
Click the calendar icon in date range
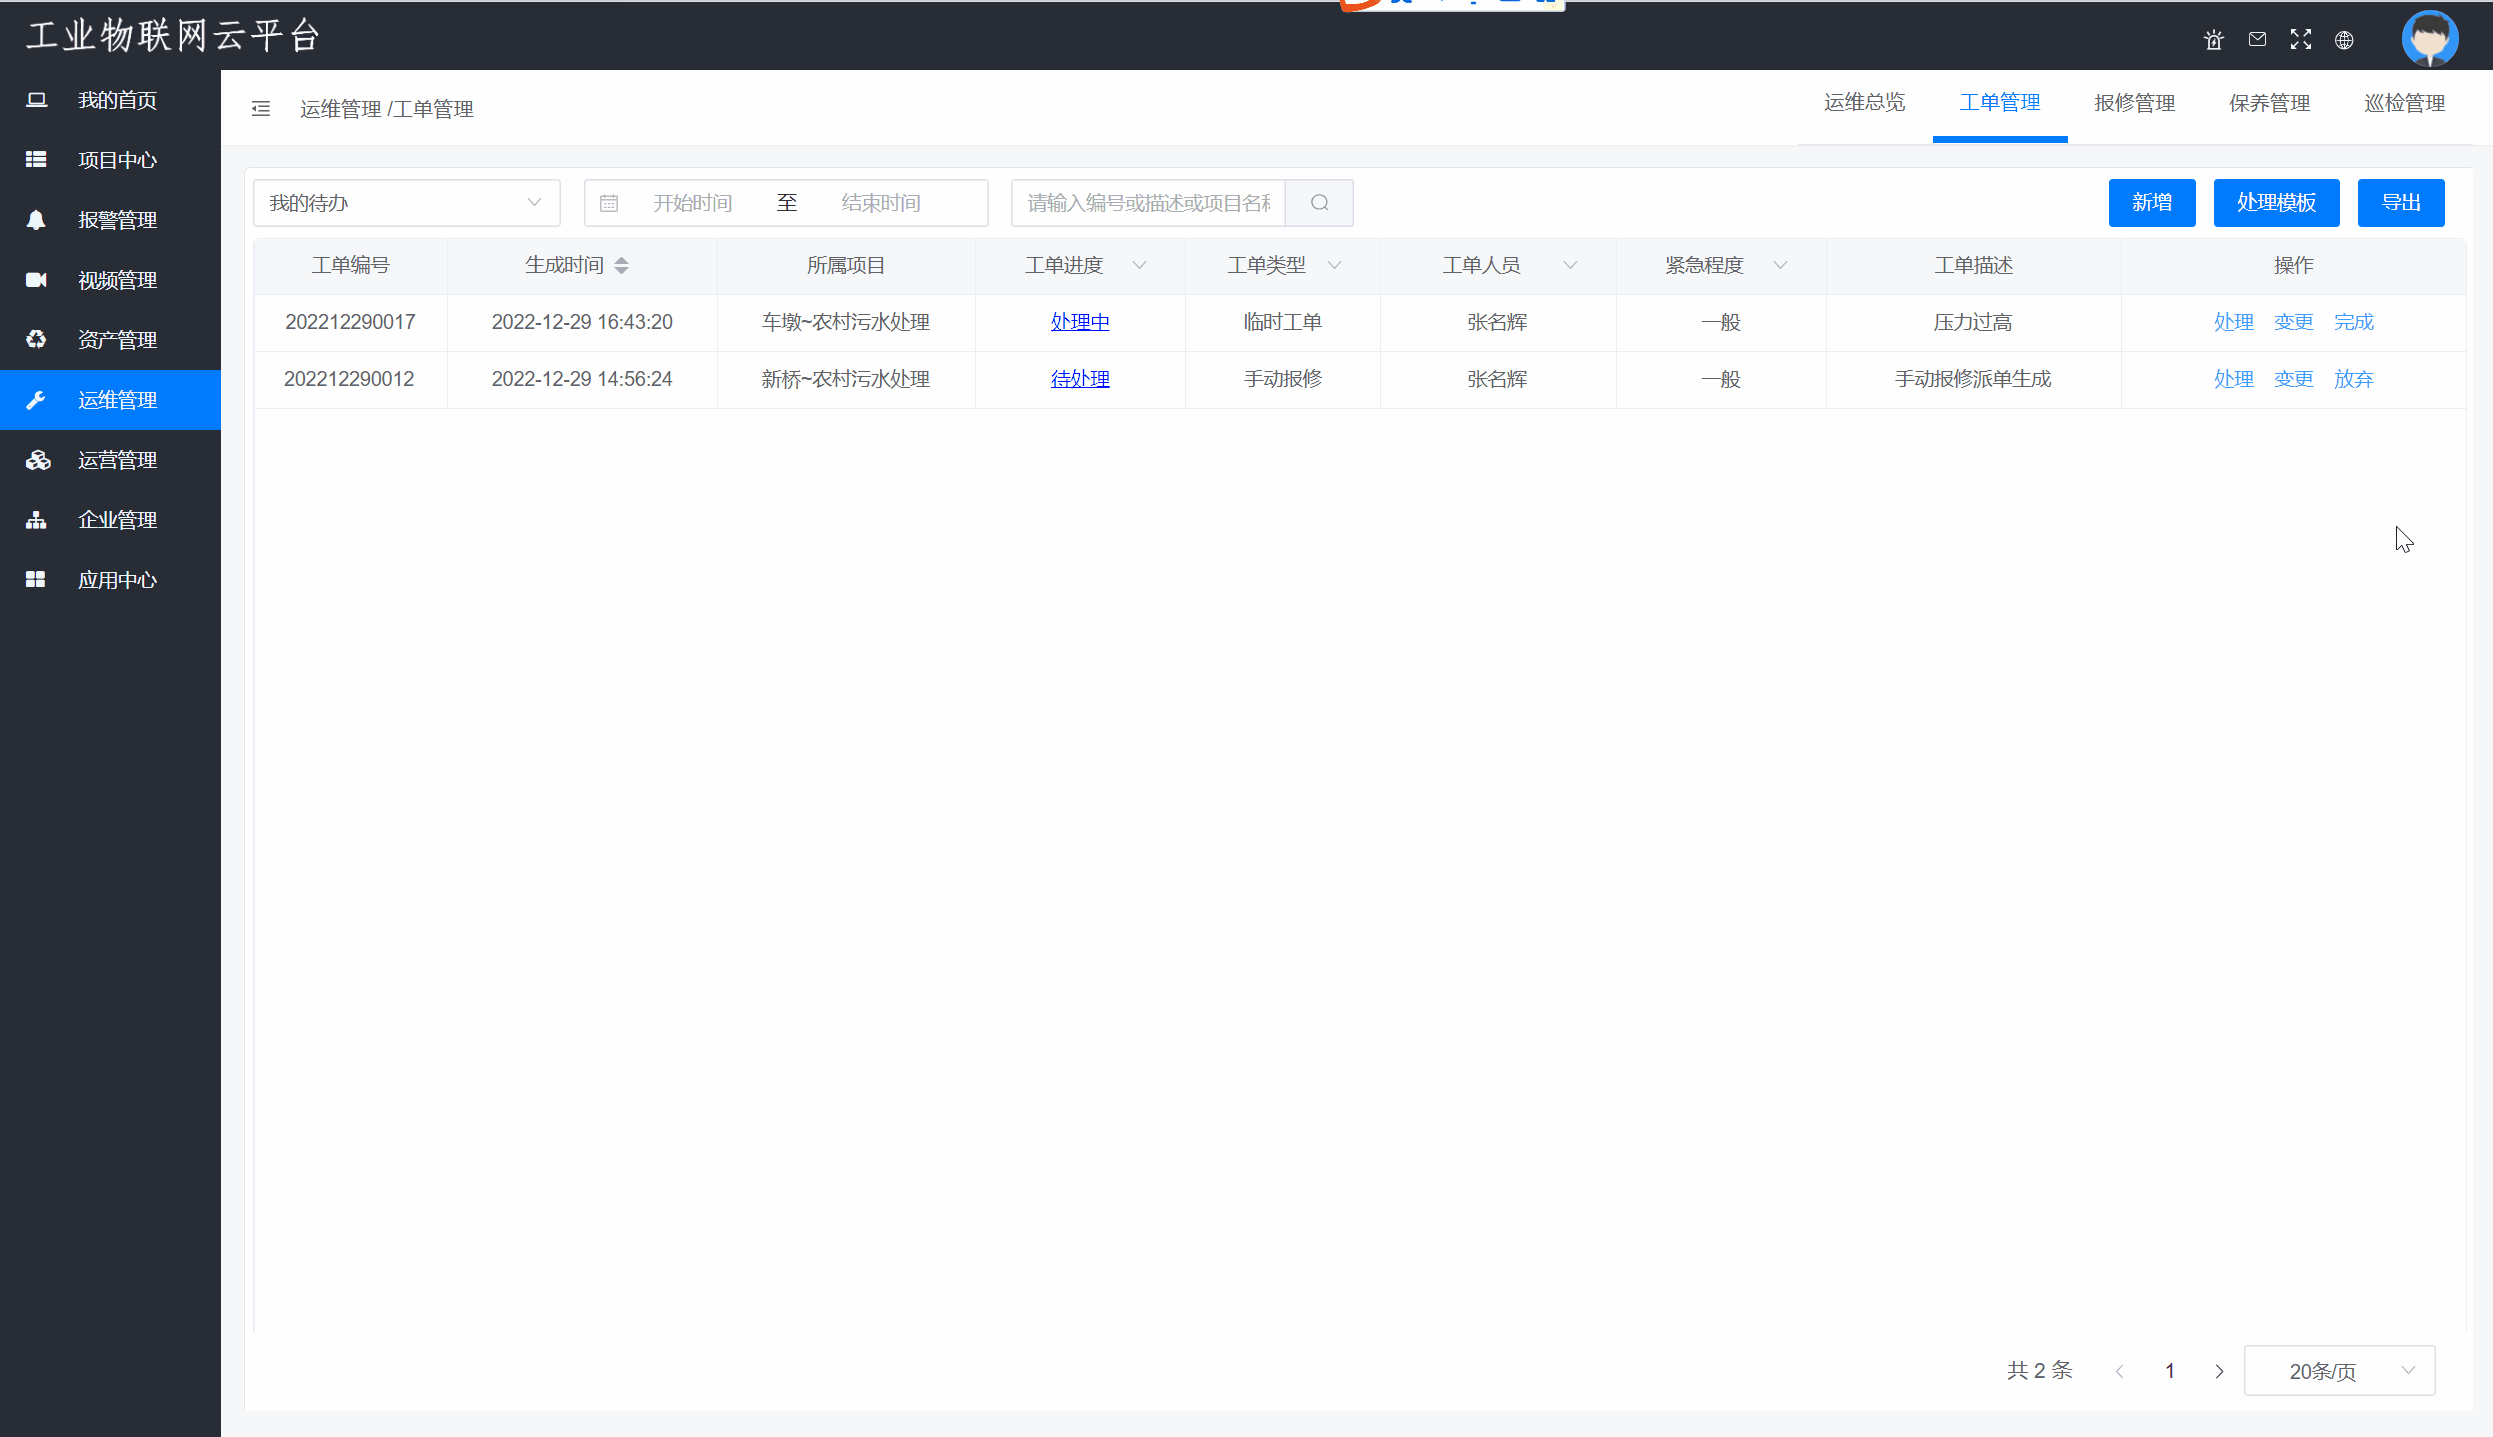click(x=609, y=203)
